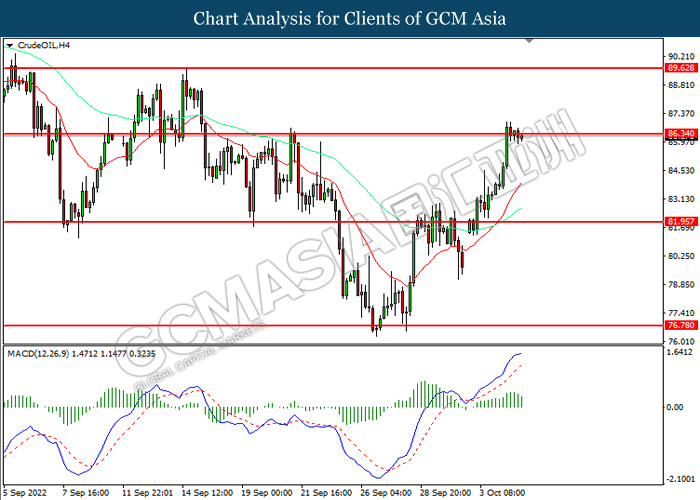Click the 90.210 price axis value

681,56
